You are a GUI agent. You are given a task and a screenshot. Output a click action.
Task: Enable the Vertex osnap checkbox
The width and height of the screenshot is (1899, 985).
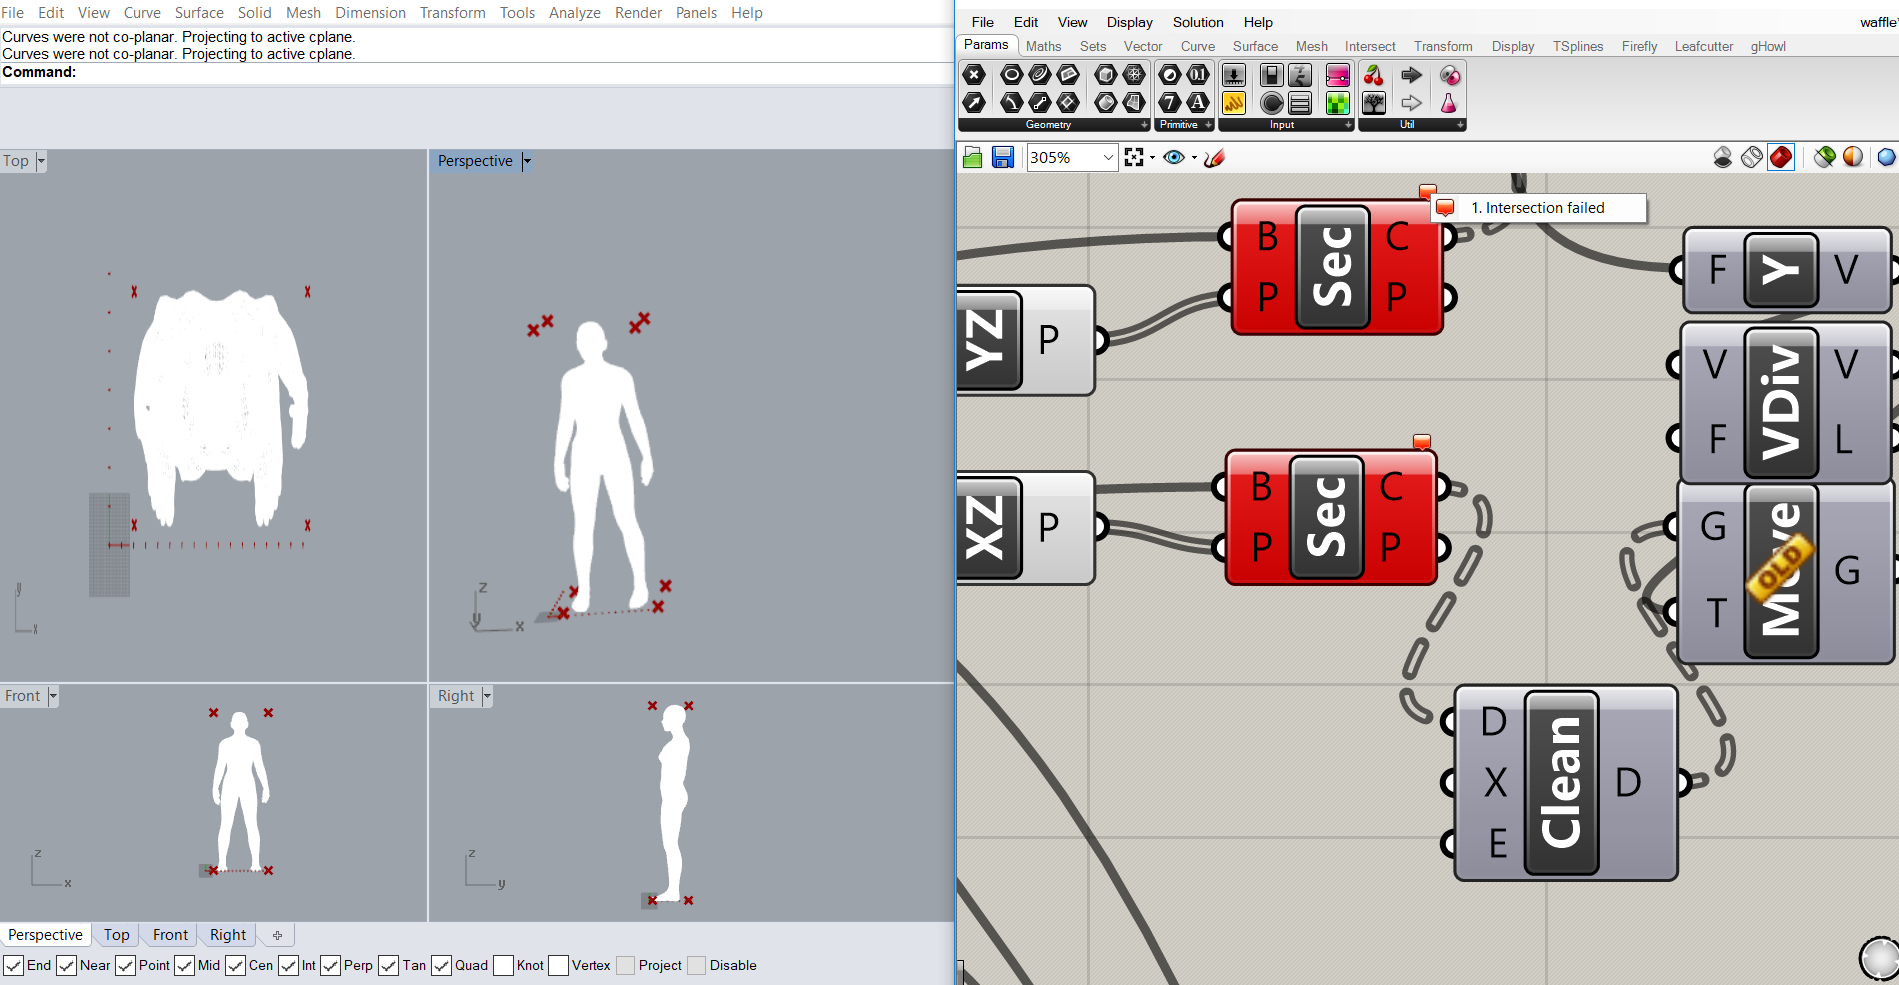click(x=559, y=965)
